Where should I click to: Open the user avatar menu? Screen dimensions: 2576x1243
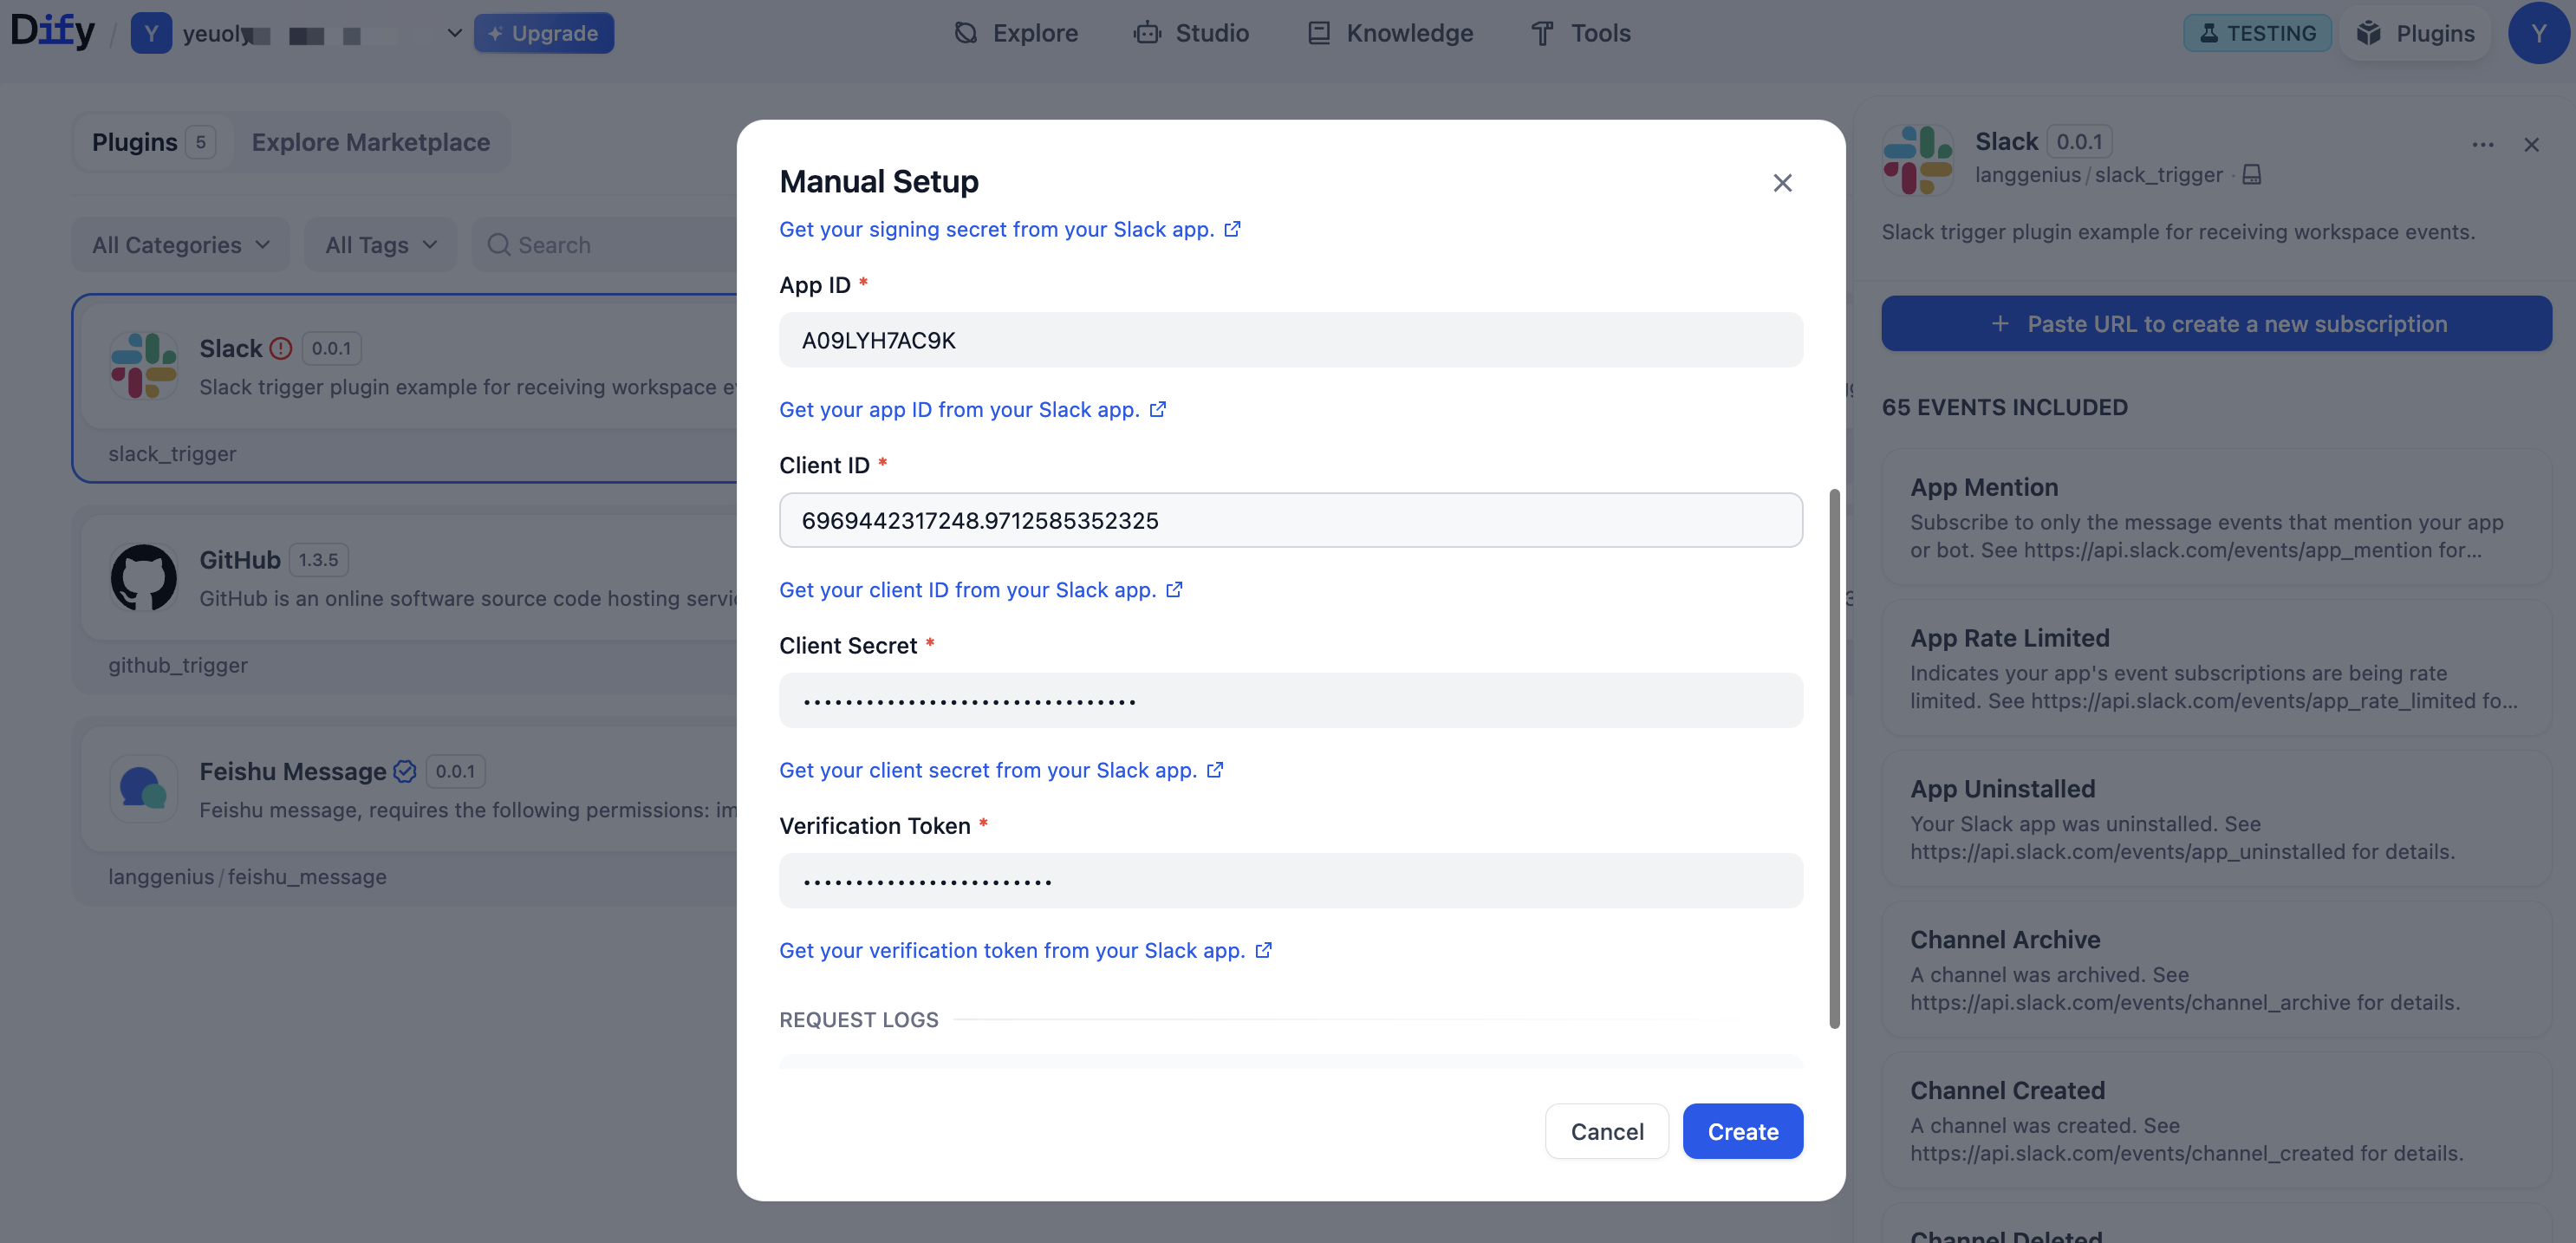click(2538, 33)
